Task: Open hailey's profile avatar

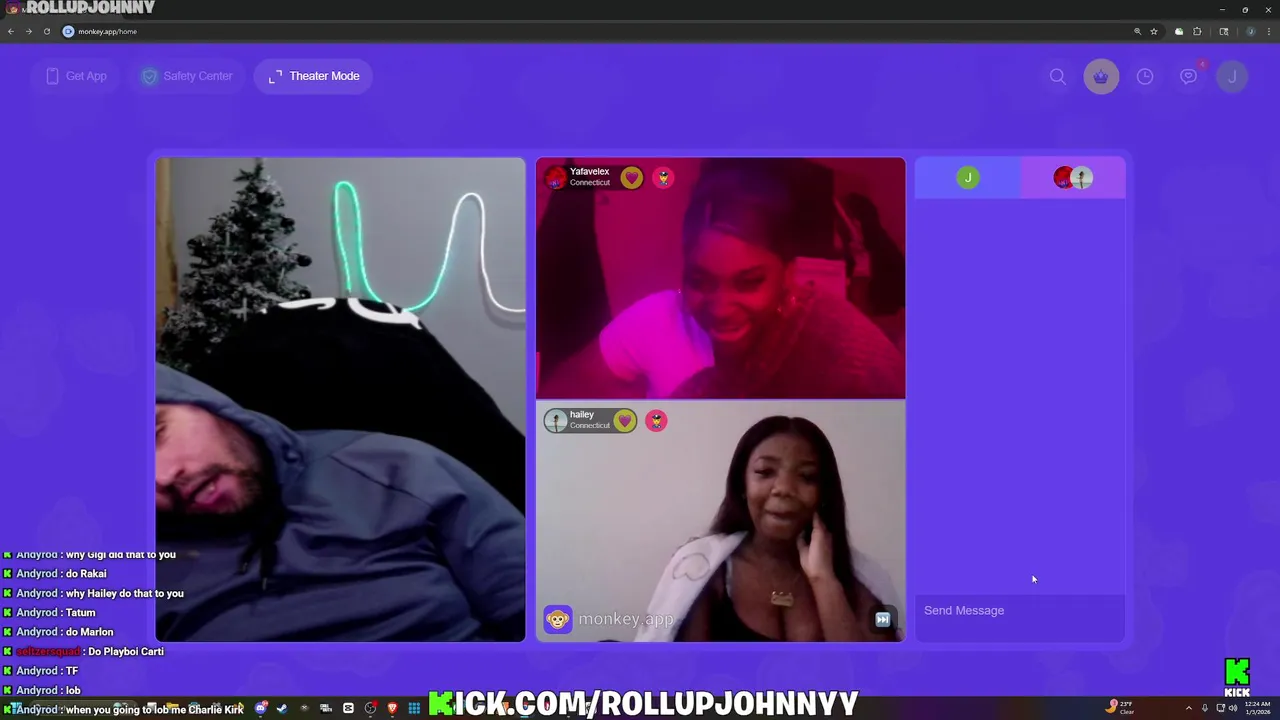Action: pos(555,421)
